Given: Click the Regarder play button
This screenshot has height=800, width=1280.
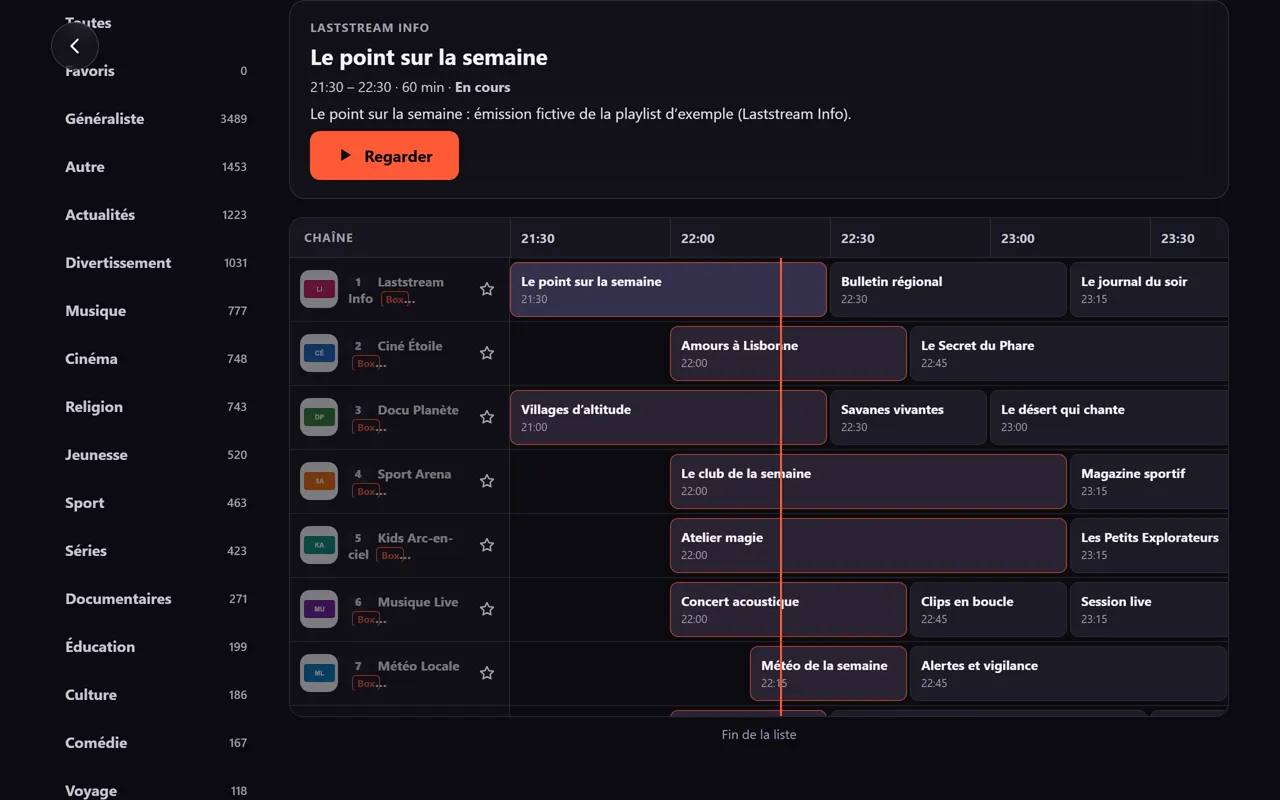Looking at the screenshot, I should (x=384, y=156).
